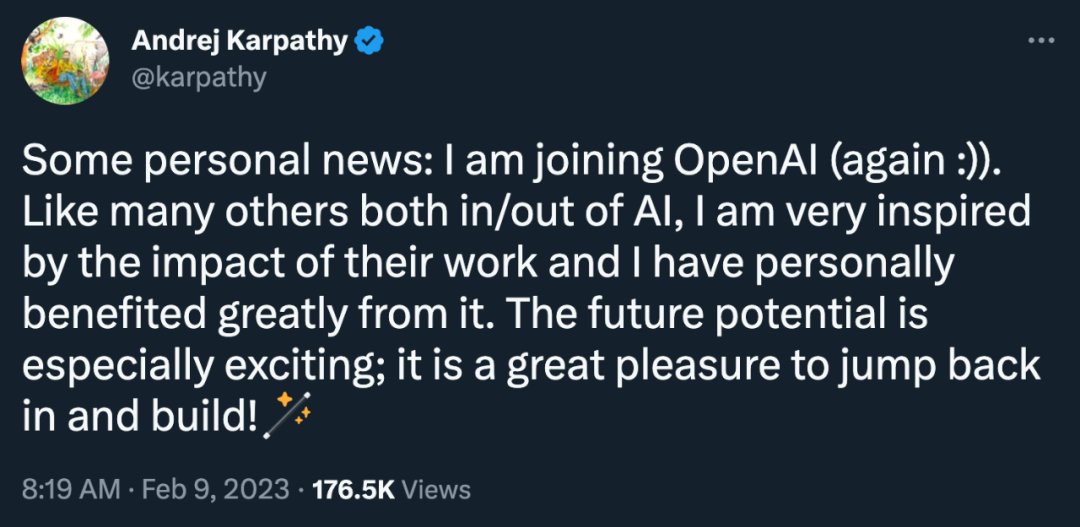Click the 8:19 AM timestamp

[72, 490]
